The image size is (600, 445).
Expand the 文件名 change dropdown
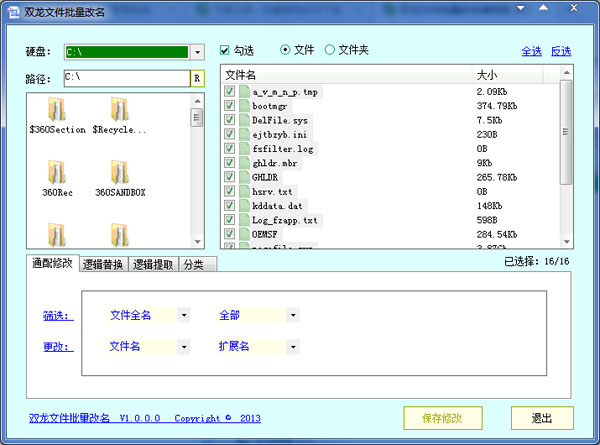click(x=184, y=347)
